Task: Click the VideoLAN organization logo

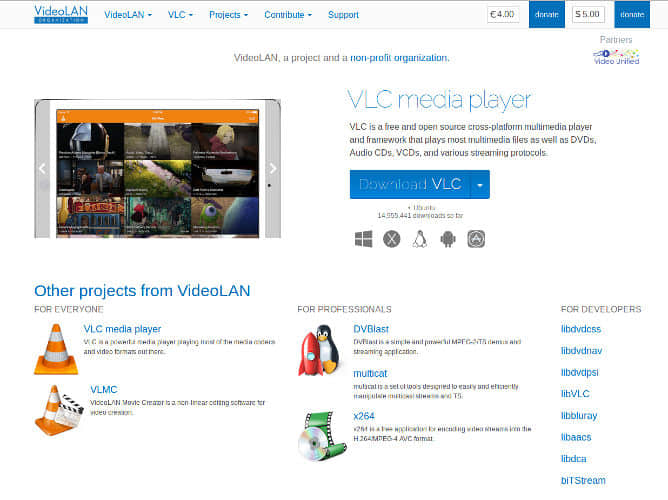Action: coord(61,14)
